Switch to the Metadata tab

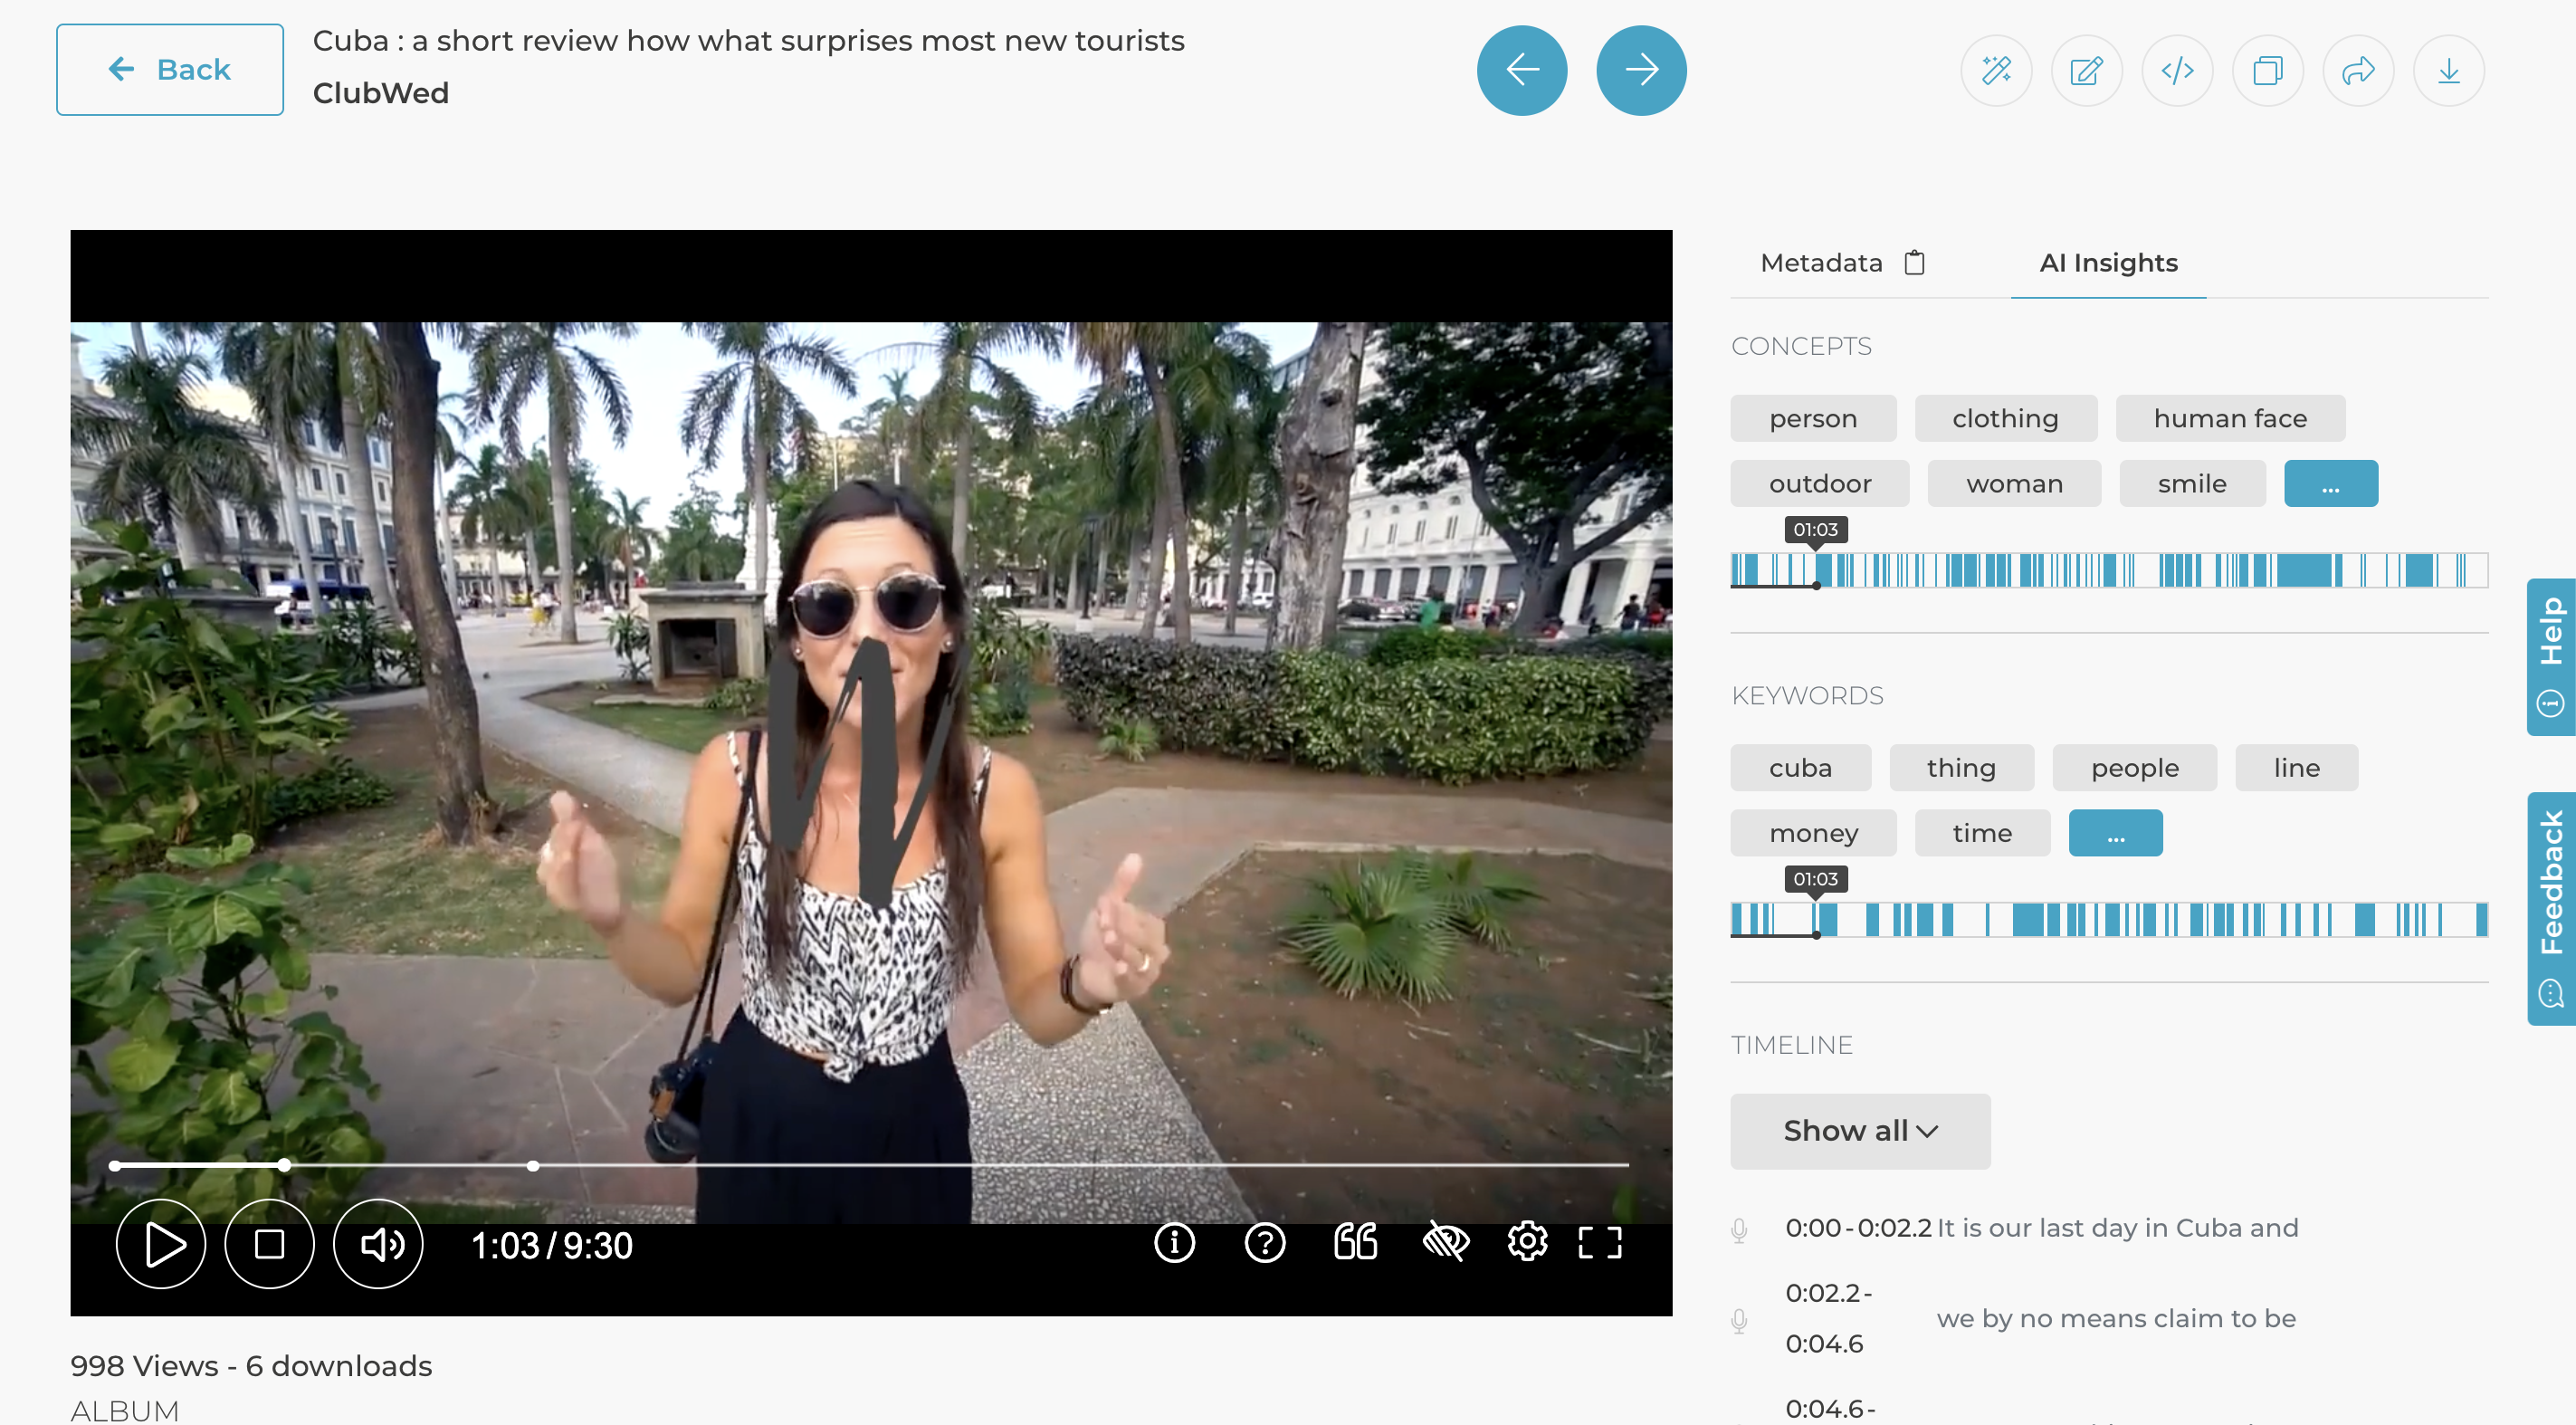[1821, 263]
